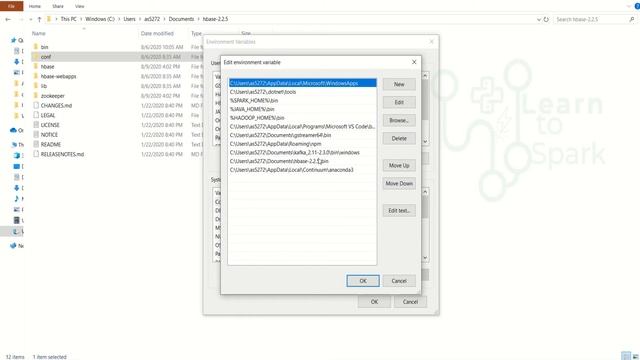Select the kafka_2.11-2.3.0 path entry
Viewport: 640px width, 360px height.
302,152
